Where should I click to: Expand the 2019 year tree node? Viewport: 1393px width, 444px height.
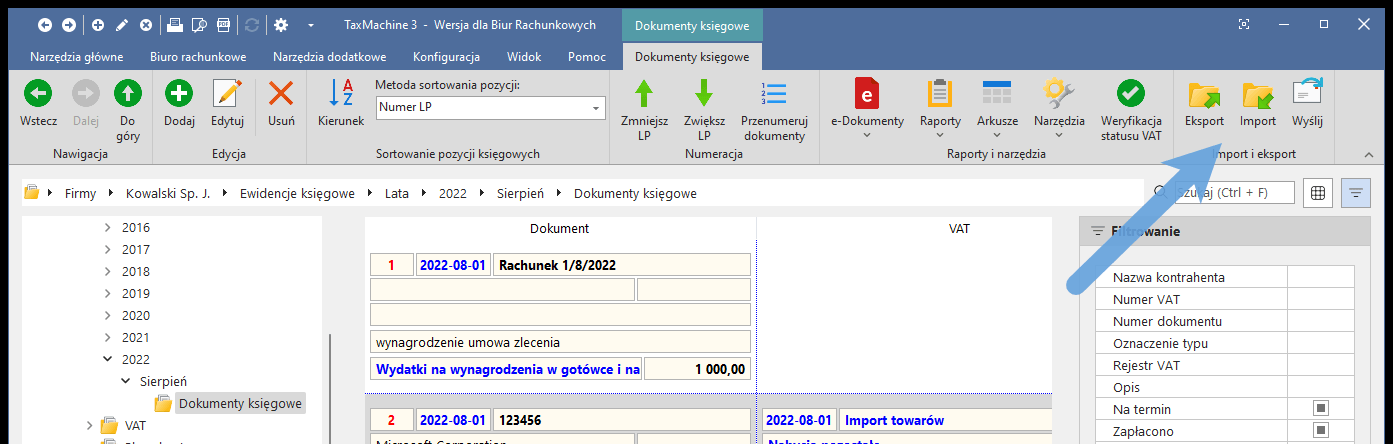pyautogui.click(x=108, y=294)
